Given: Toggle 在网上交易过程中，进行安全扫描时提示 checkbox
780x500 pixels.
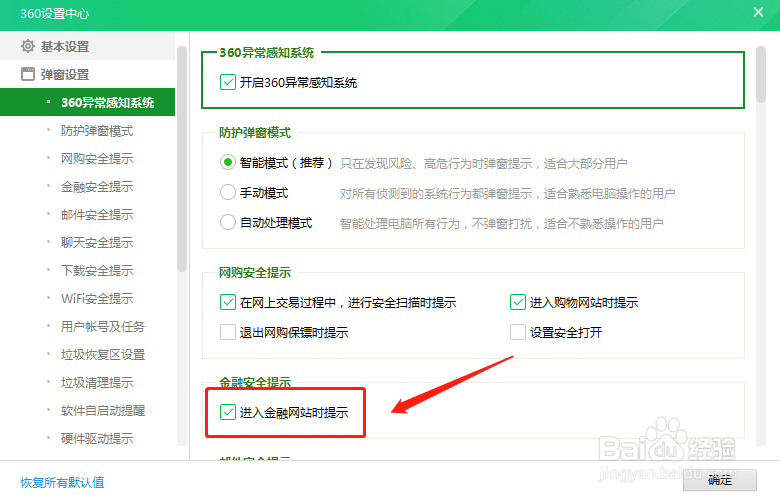Looking at the screenshot, I should coord(228,302).
